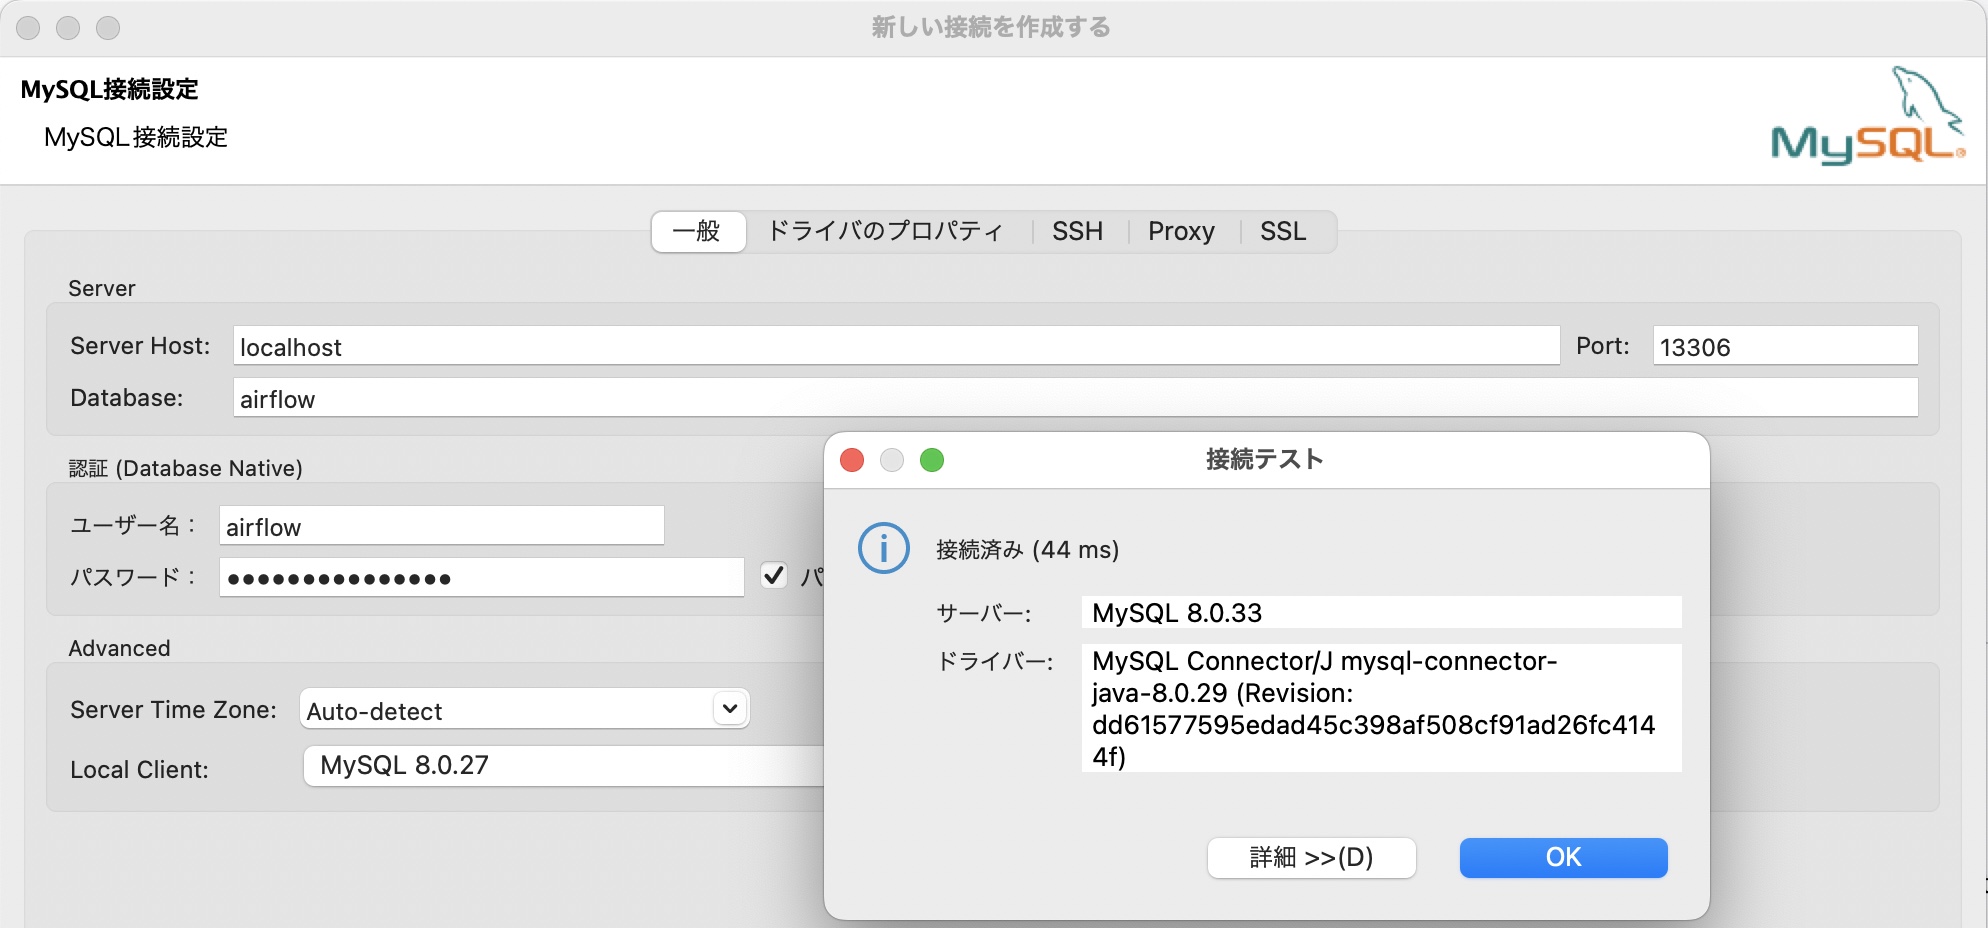This screenshot has width=1988, height=928.
Task: Switch to the SSH tab
Action: (x=1077, y=231)
